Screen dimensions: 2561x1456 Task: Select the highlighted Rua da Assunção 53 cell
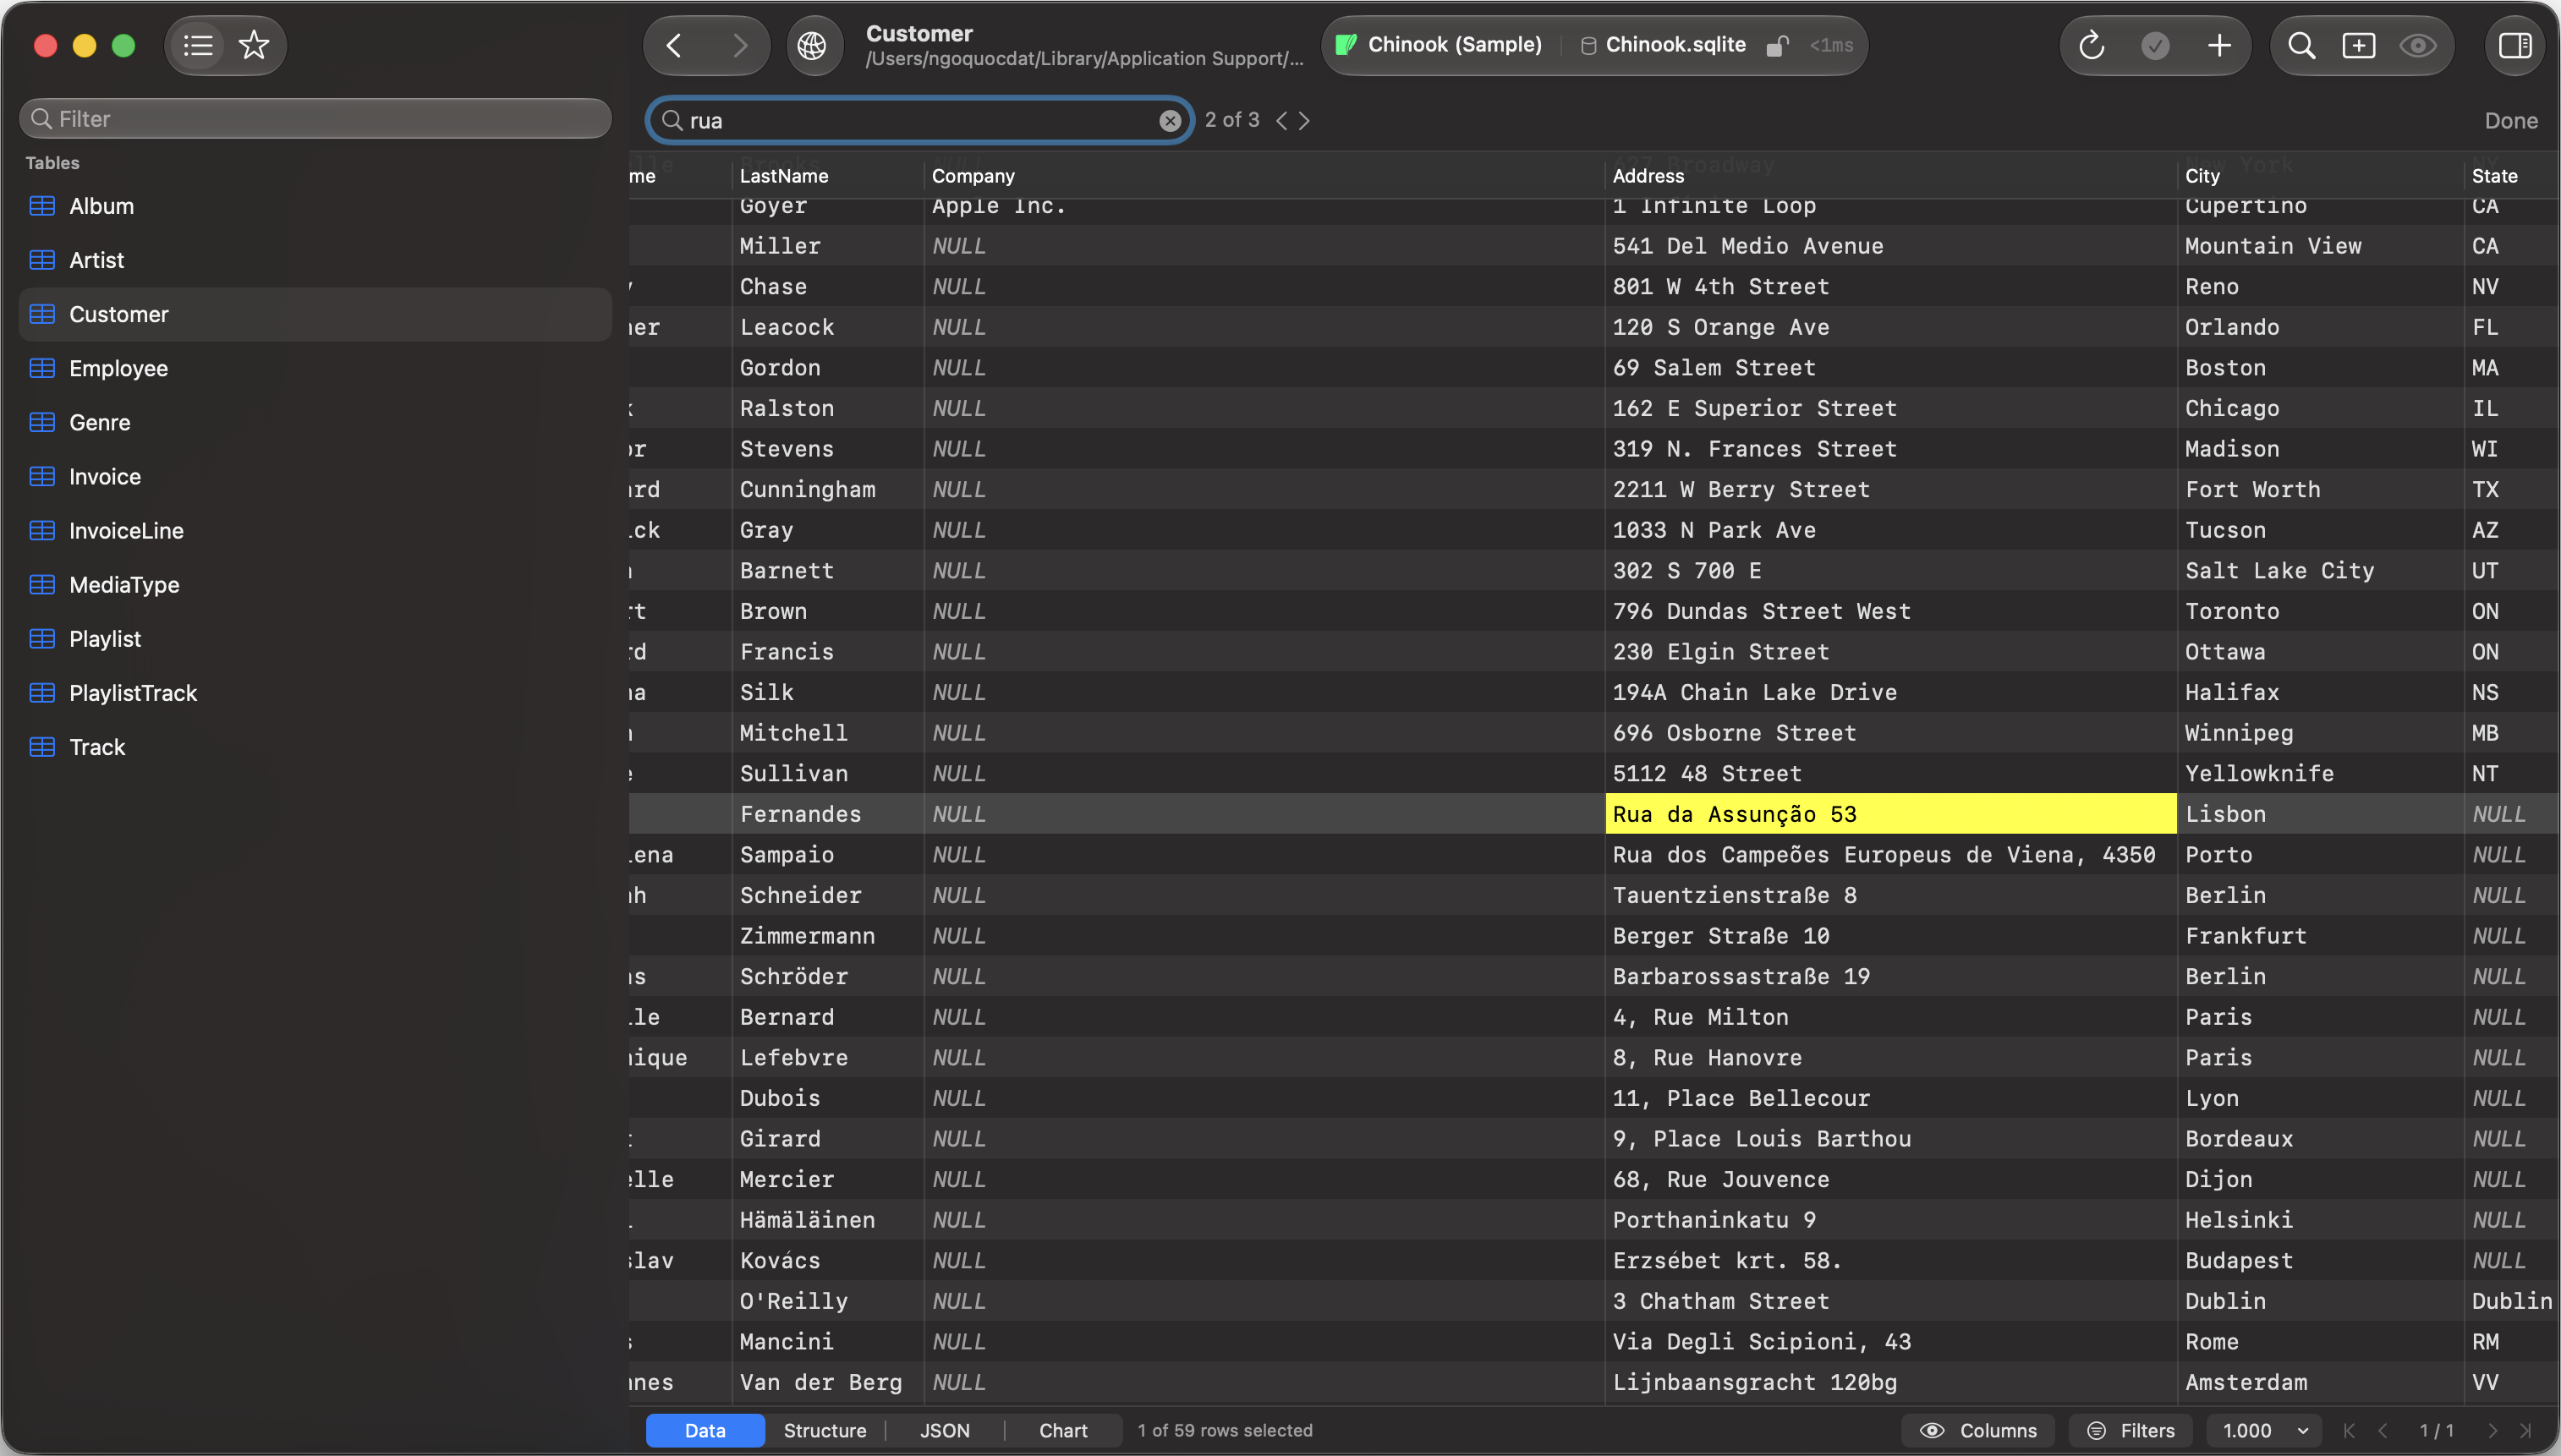pyautogui.click(x=1891, y=814)
